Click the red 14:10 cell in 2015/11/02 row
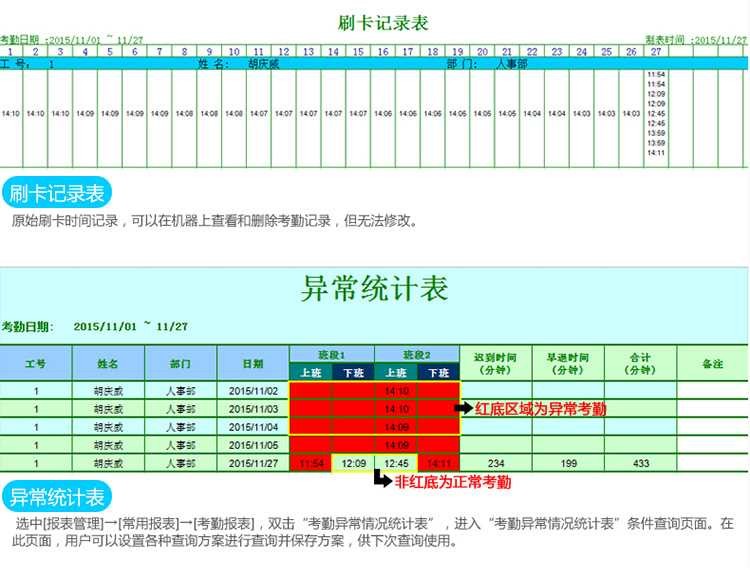750x570 pixels. (x=396, y=391)
